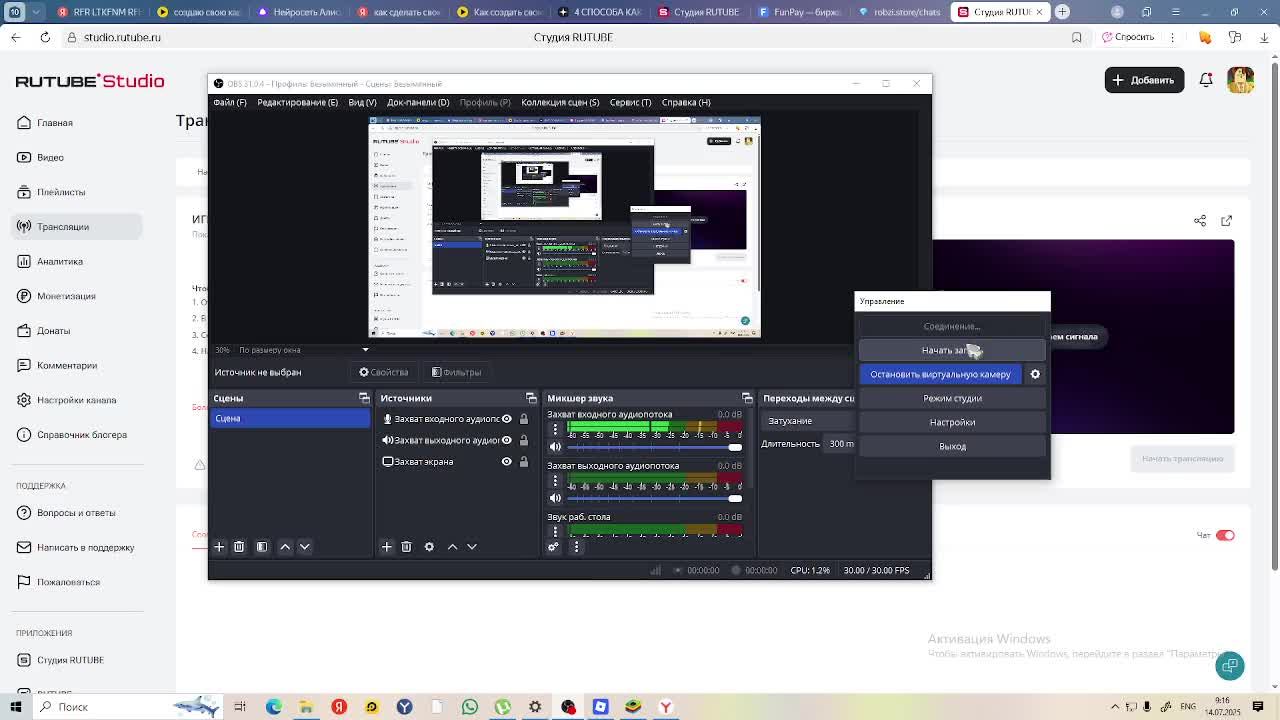
Task: Stop the virtual camera
Action: tap(940, 374)
